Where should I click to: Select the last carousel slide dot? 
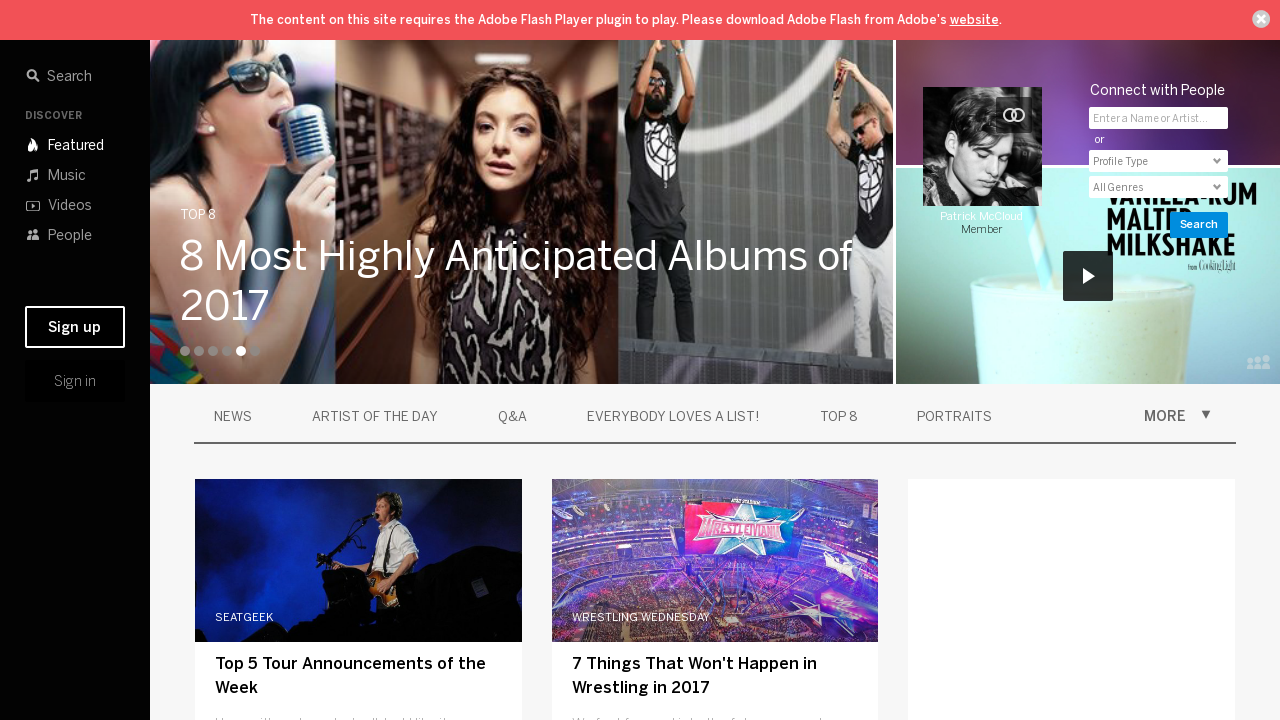tap(255, 351)
